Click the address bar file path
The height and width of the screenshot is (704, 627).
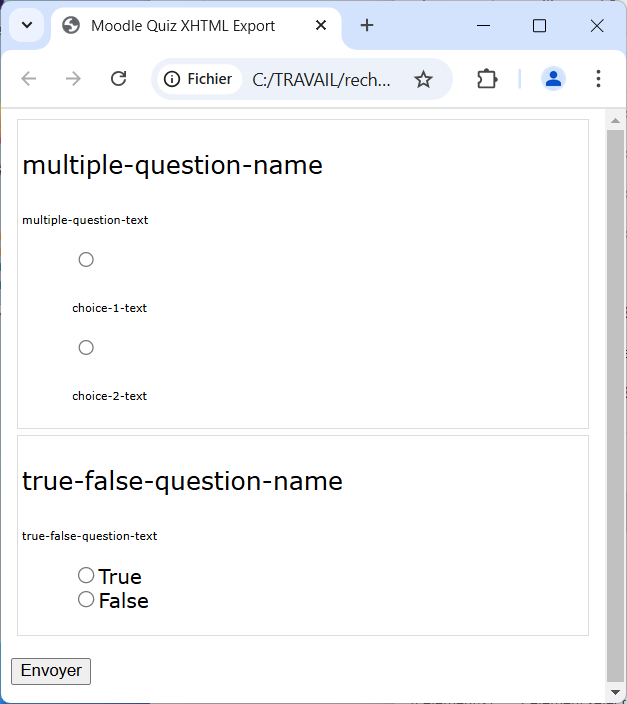coord(321,80)
